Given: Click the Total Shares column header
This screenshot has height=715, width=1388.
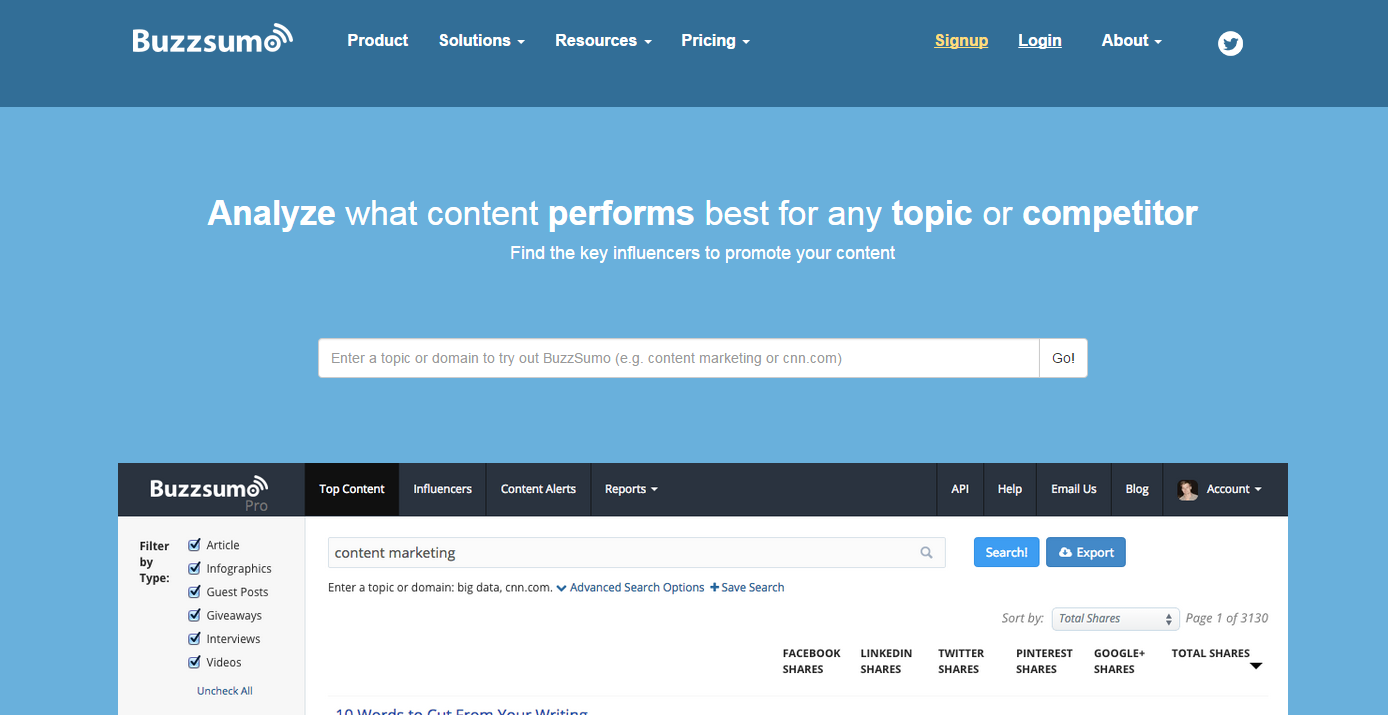Looking at the screenshot, I should pyautogui.click(x=1210, y=653).
